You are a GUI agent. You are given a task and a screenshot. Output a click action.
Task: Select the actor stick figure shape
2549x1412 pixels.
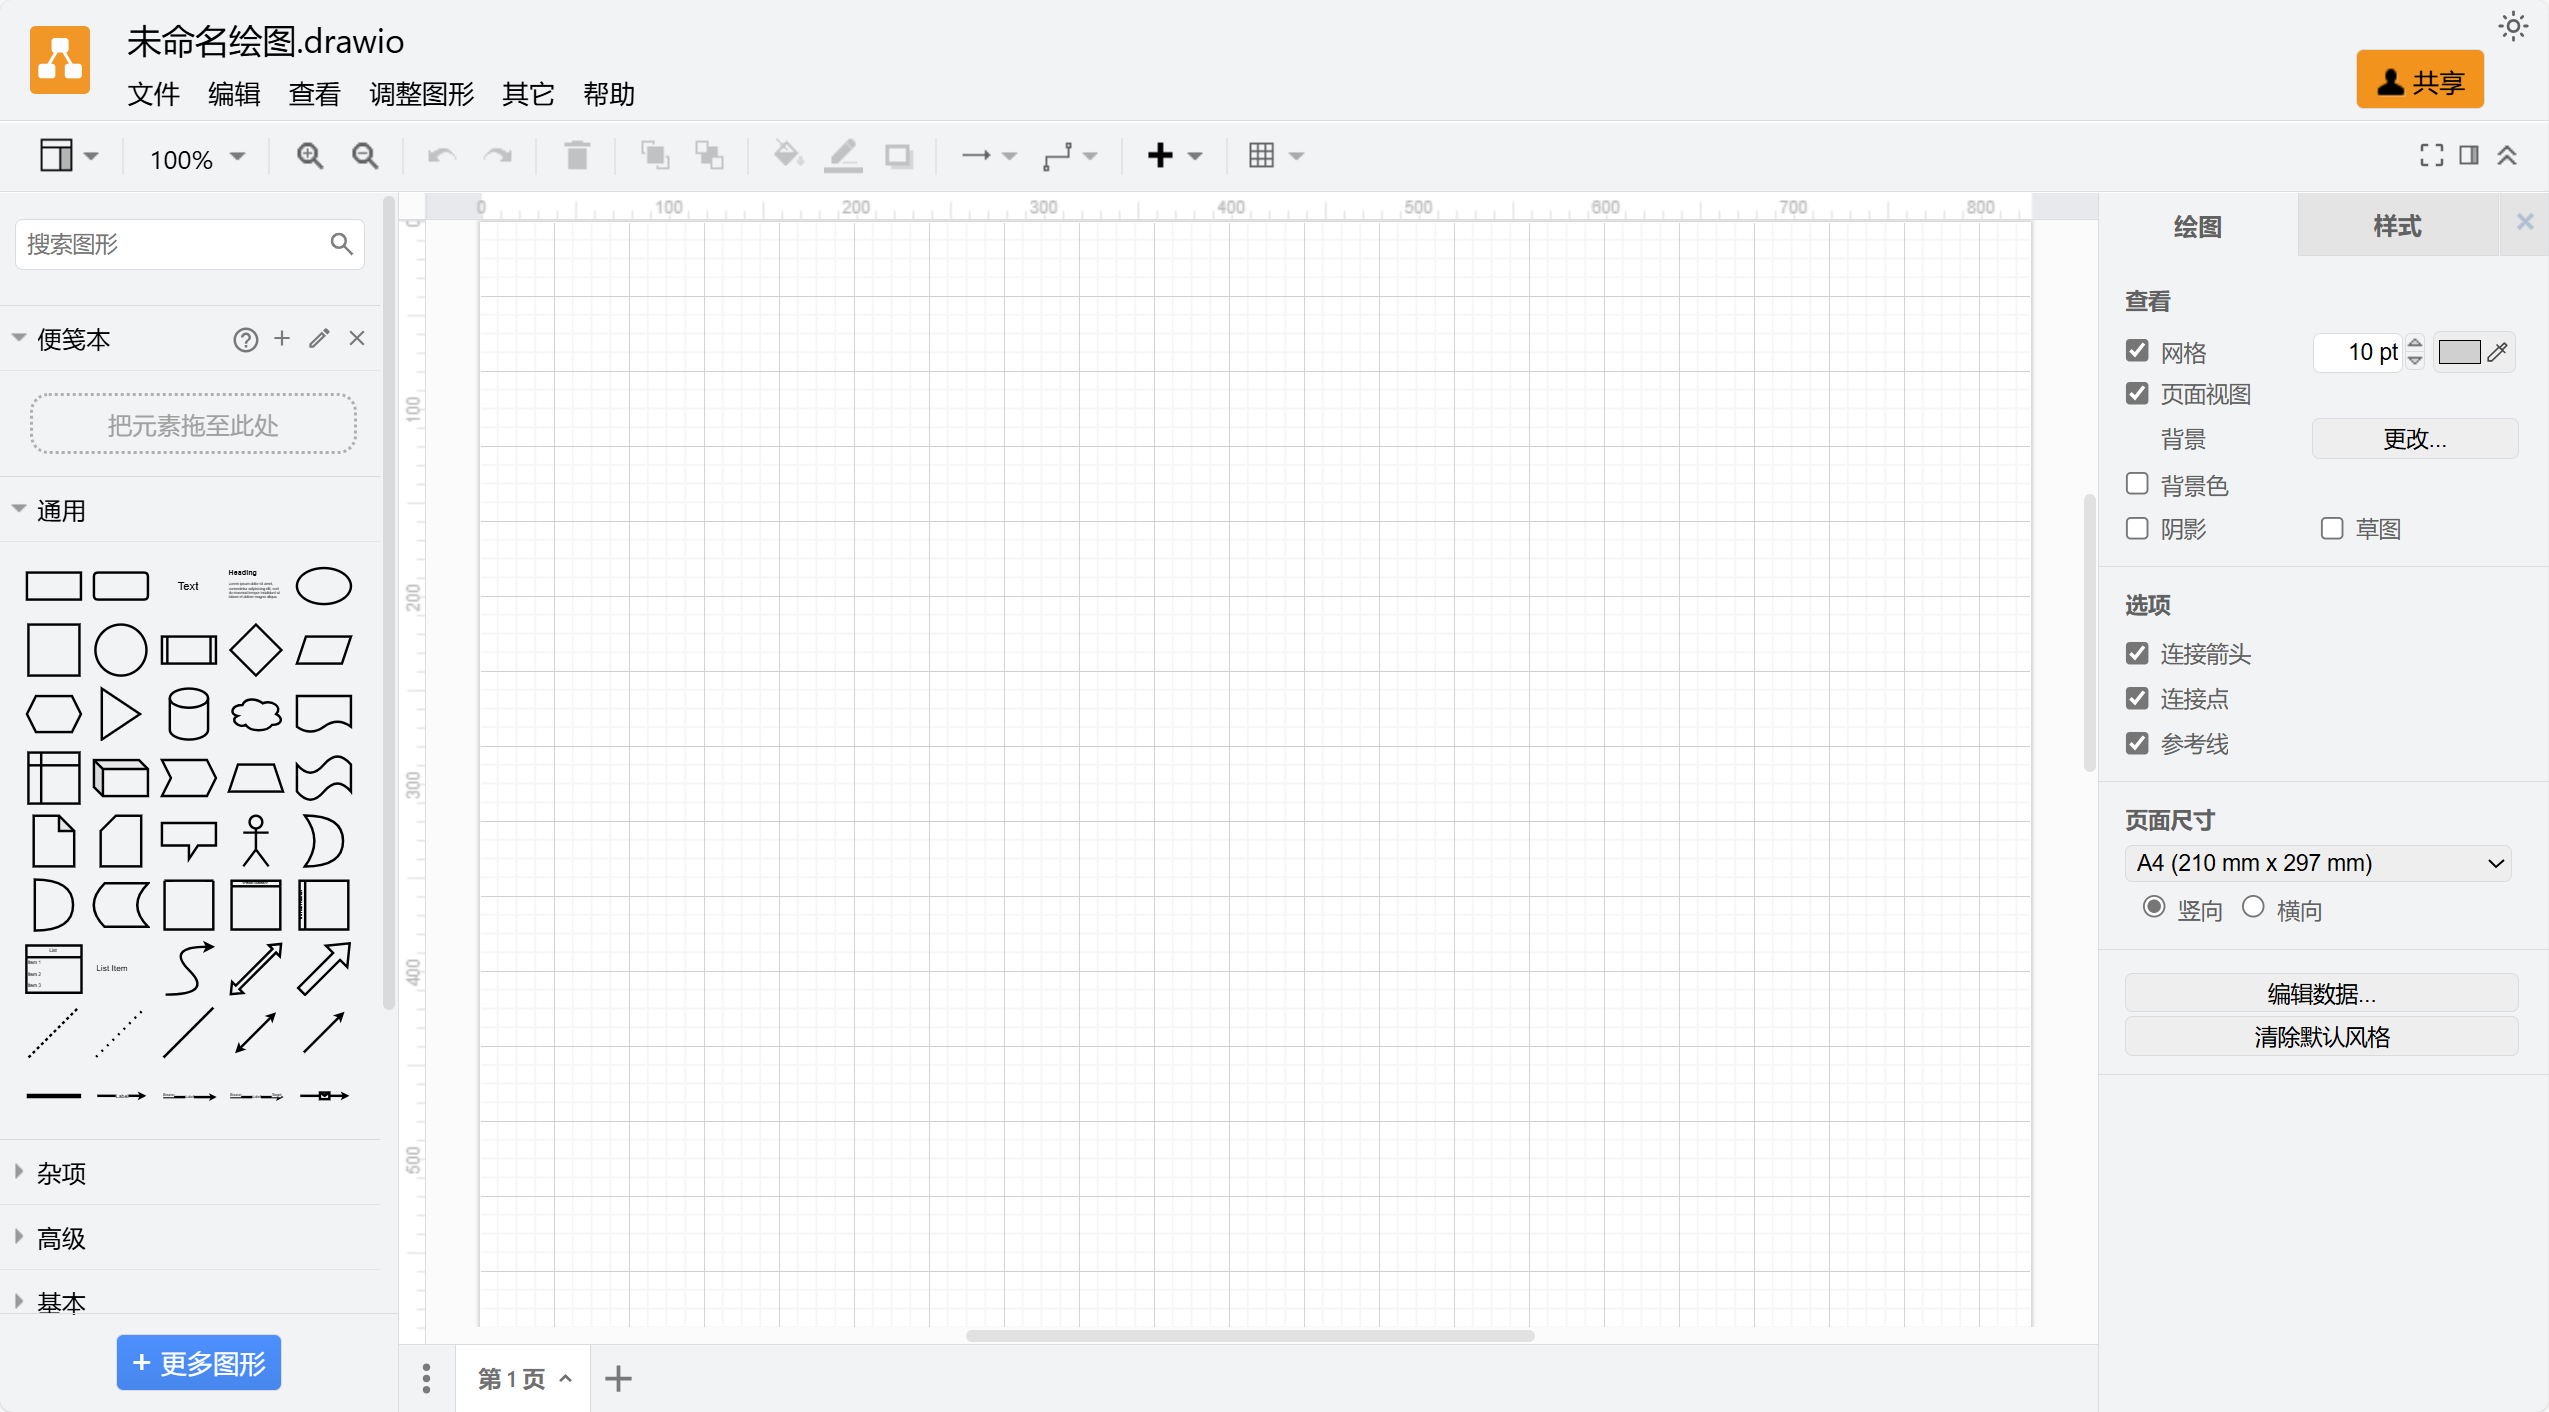[256, 841]
